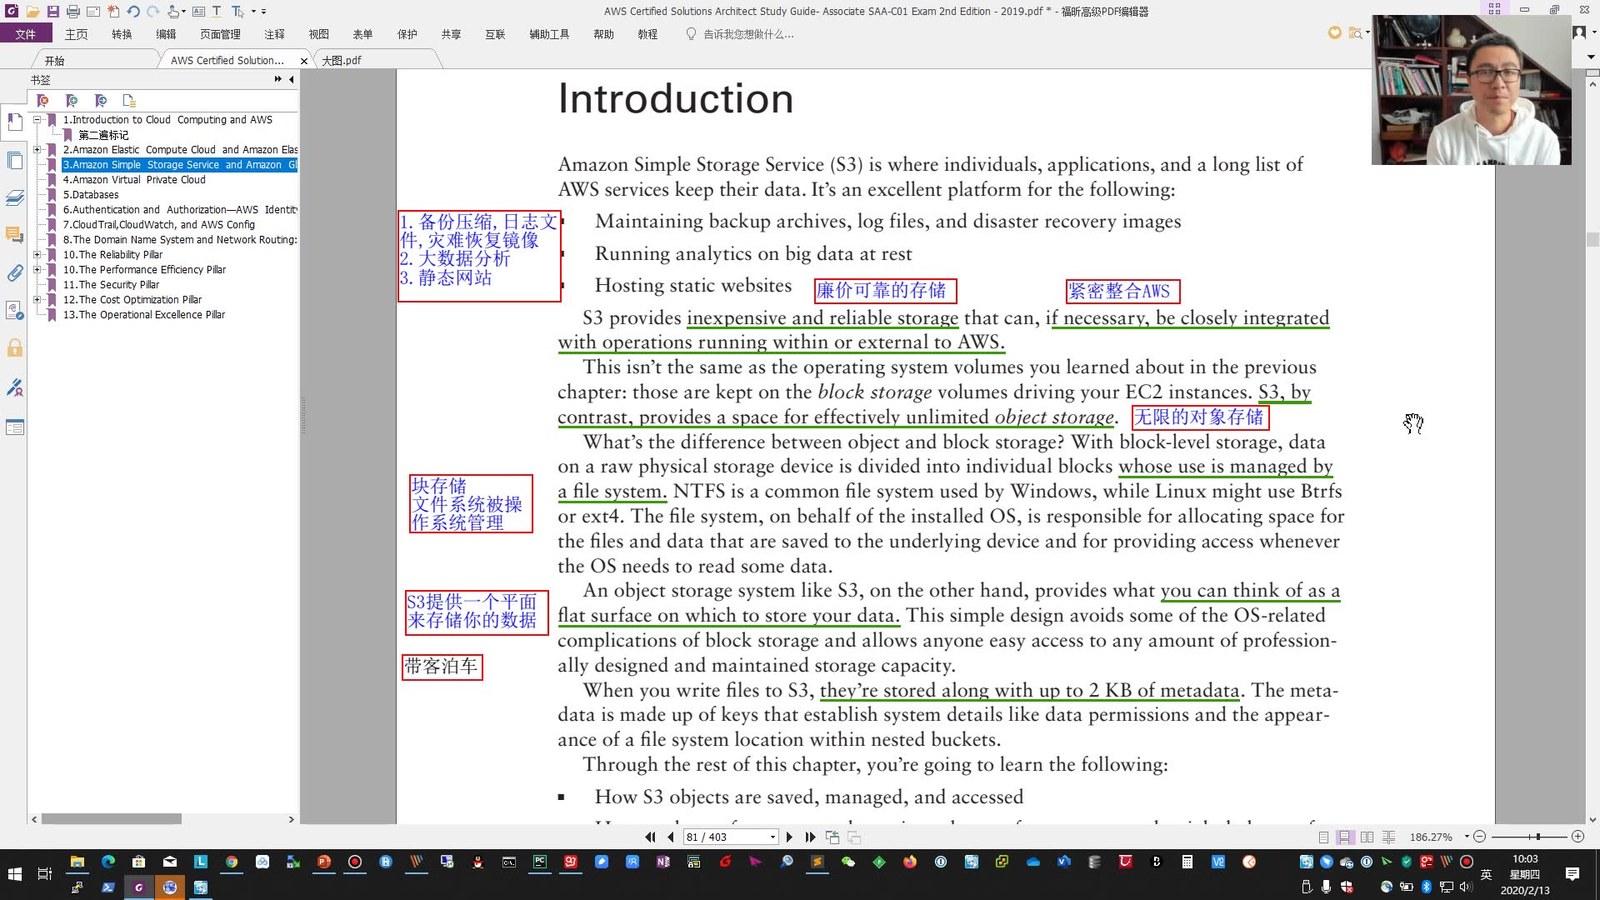Collapse the bookmarks panel with left arrow

(x=291, y=79)
